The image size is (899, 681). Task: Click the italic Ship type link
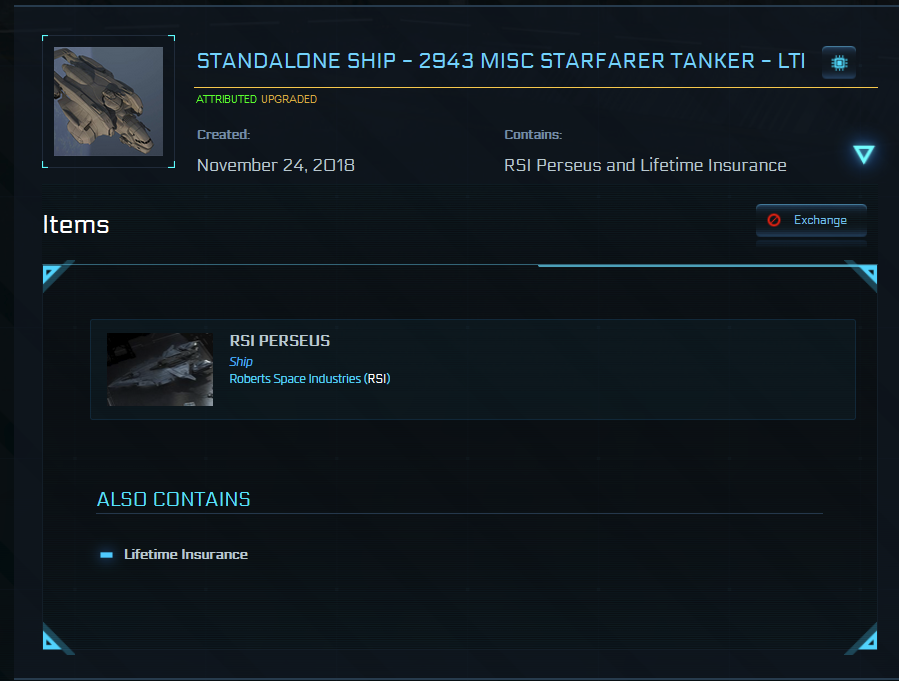(x=241, y=361)
